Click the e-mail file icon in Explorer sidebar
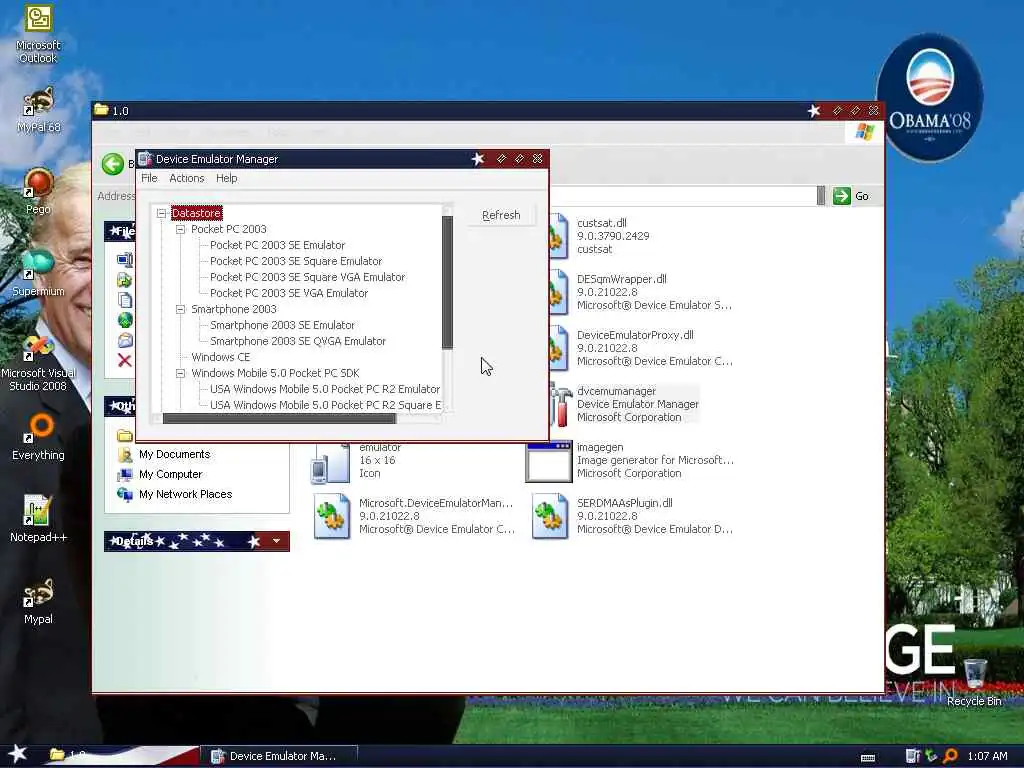This screenshot has height=768, width=1024. point(125,340)
